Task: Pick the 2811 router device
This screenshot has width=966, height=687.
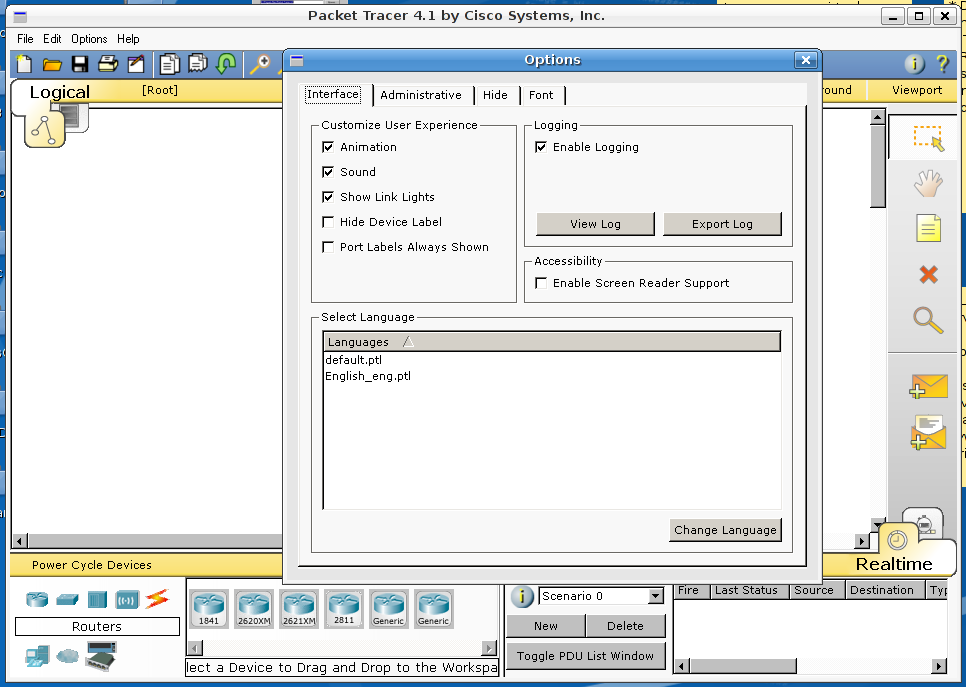Action: (x=344, y=609)
